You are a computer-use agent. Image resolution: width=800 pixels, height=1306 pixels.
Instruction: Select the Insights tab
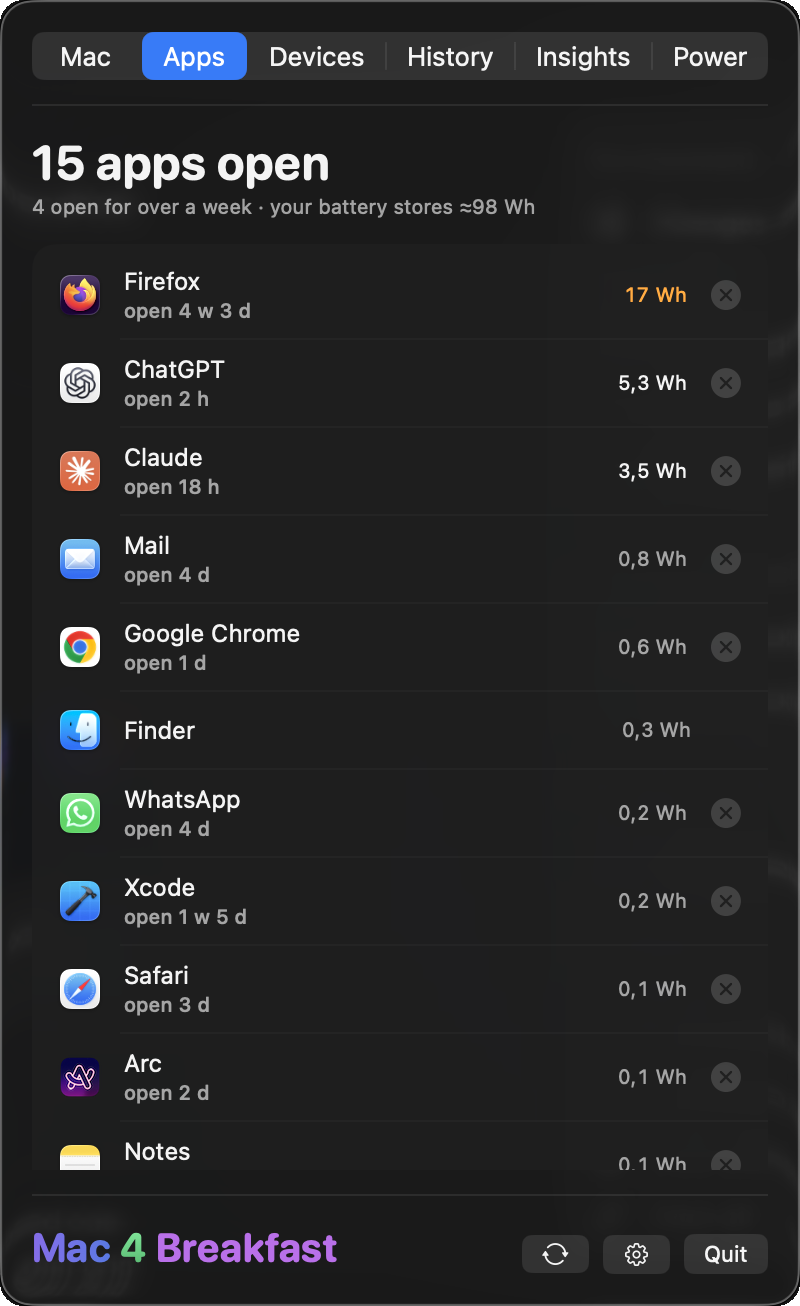pos(583,56)
